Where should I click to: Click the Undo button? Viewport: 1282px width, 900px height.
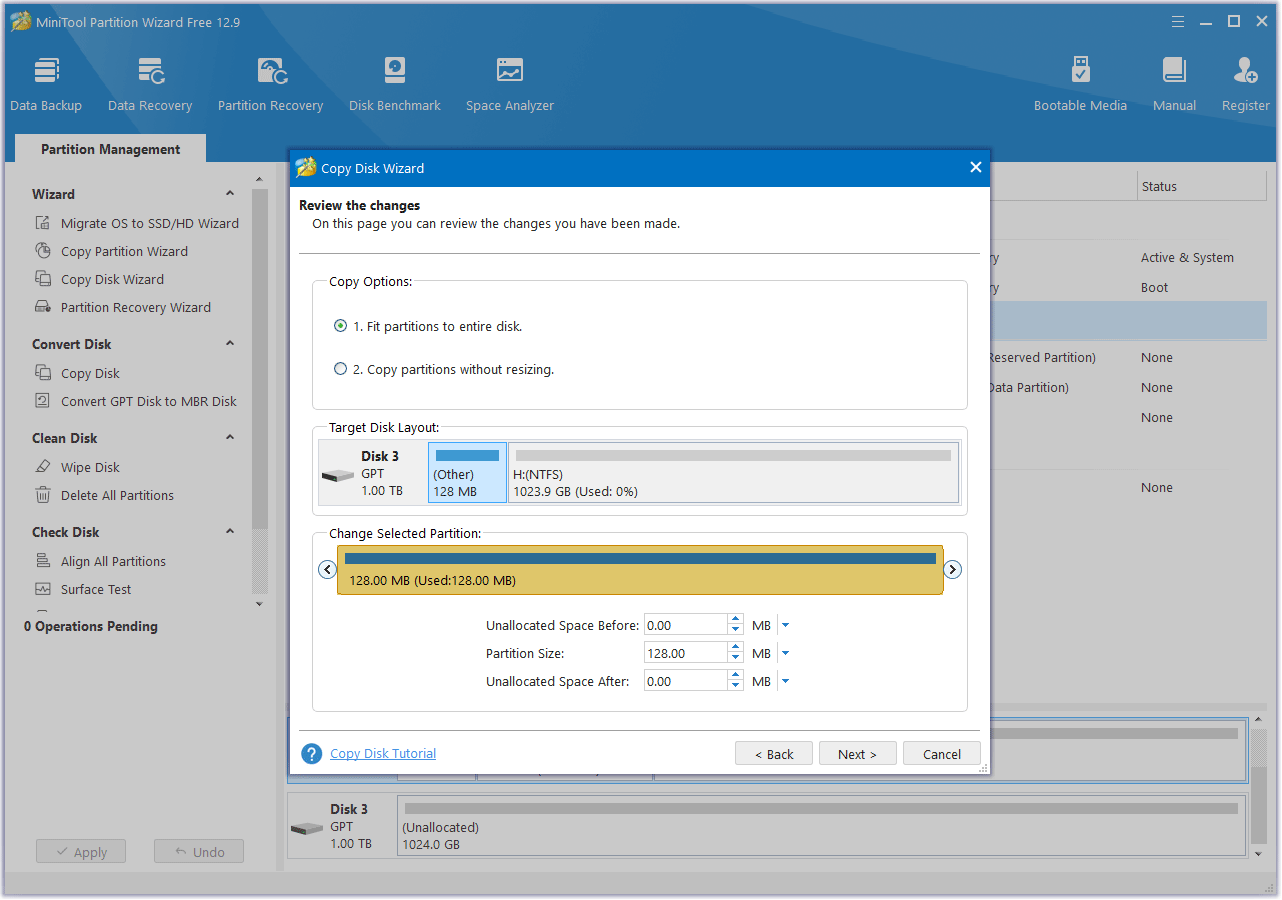tap(199, 852)
